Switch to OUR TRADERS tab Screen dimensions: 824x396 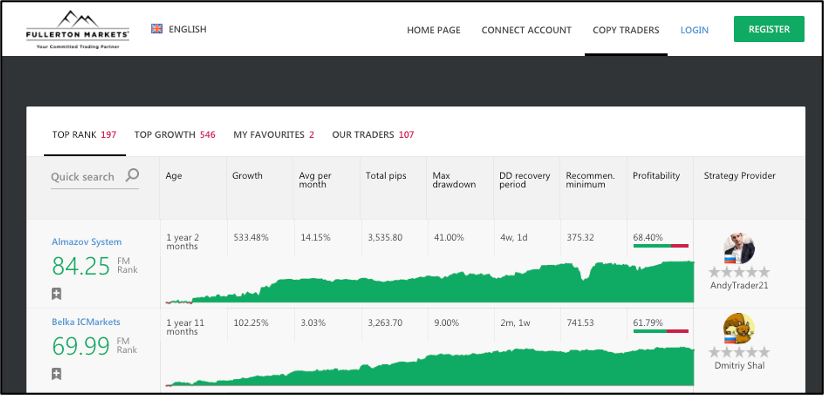point(373,135)
